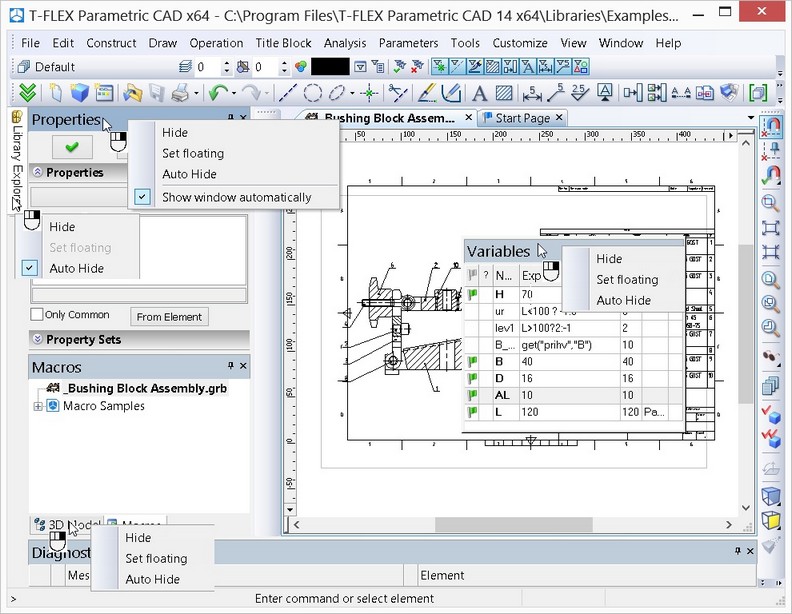Toggle the hatch selector filter button
Viewport: 792px width, 614px height.
click(x=492, y=67)
